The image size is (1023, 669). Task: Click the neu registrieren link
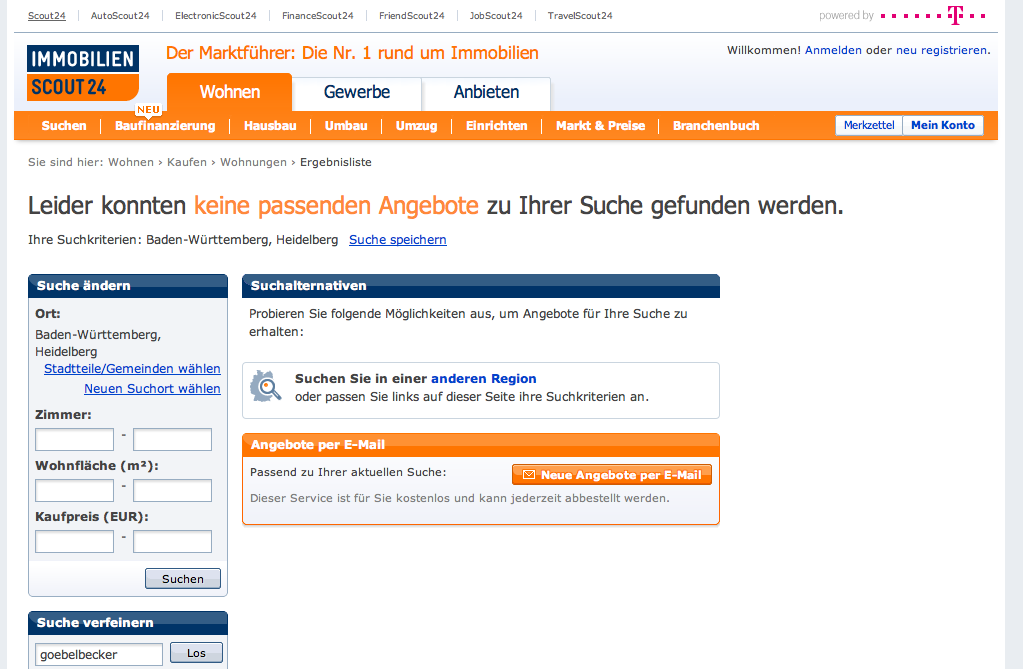point(941,50)
